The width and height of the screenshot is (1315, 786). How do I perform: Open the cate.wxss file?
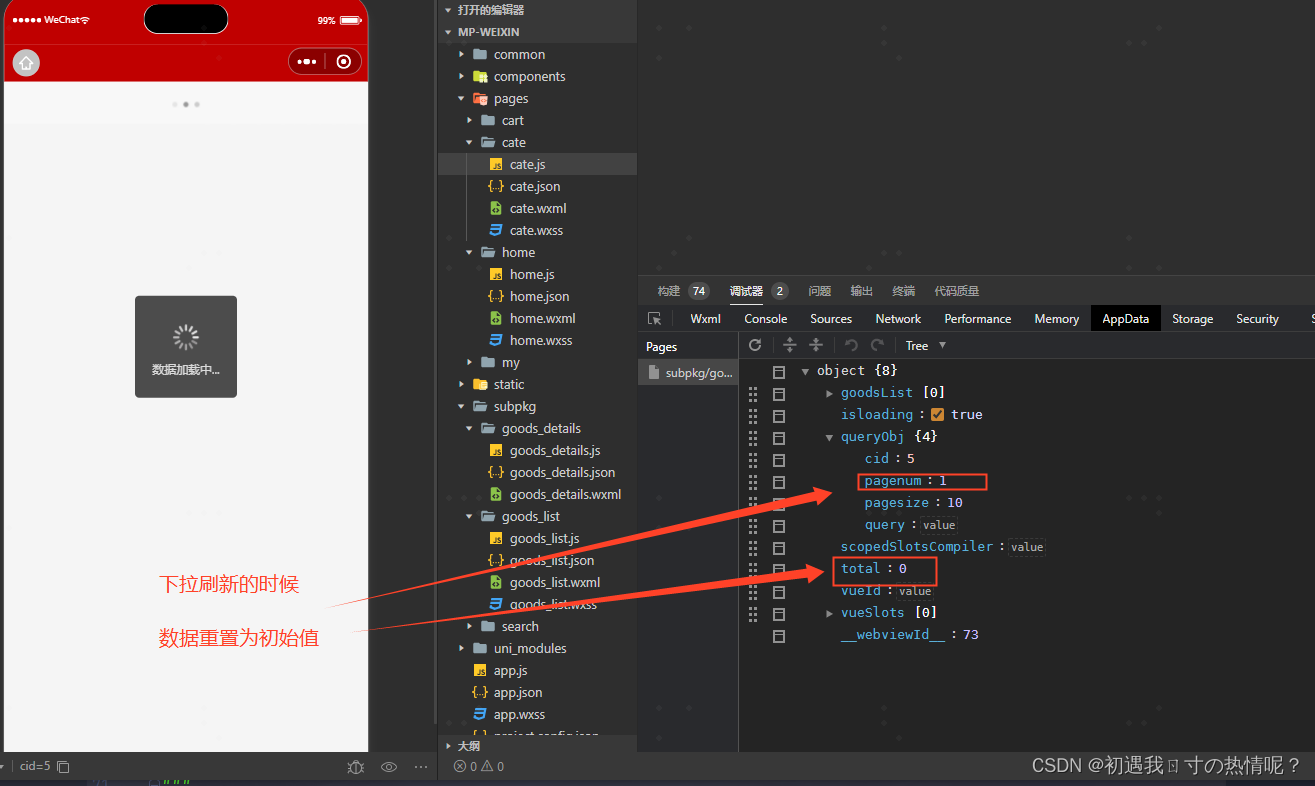coord(536,230)
